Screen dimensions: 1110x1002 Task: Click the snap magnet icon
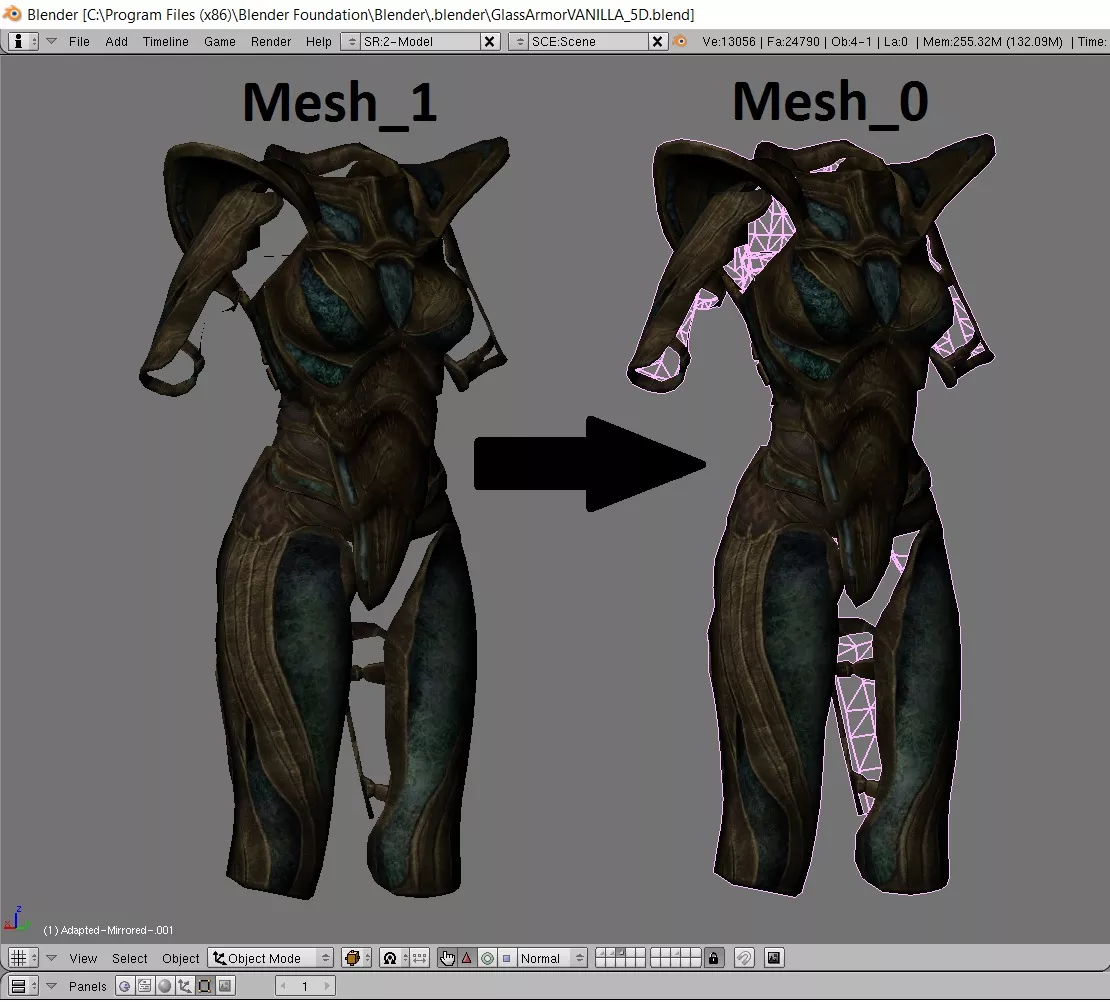(x=744, y=958)
